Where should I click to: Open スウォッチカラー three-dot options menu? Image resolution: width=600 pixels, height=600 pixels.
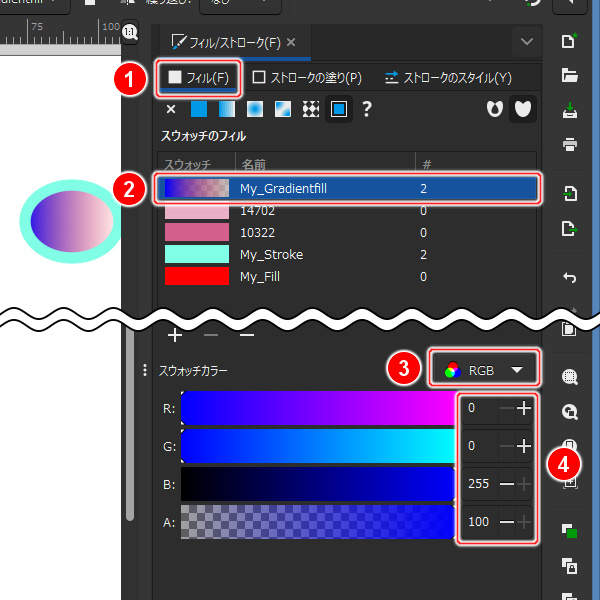click(145, 370)
